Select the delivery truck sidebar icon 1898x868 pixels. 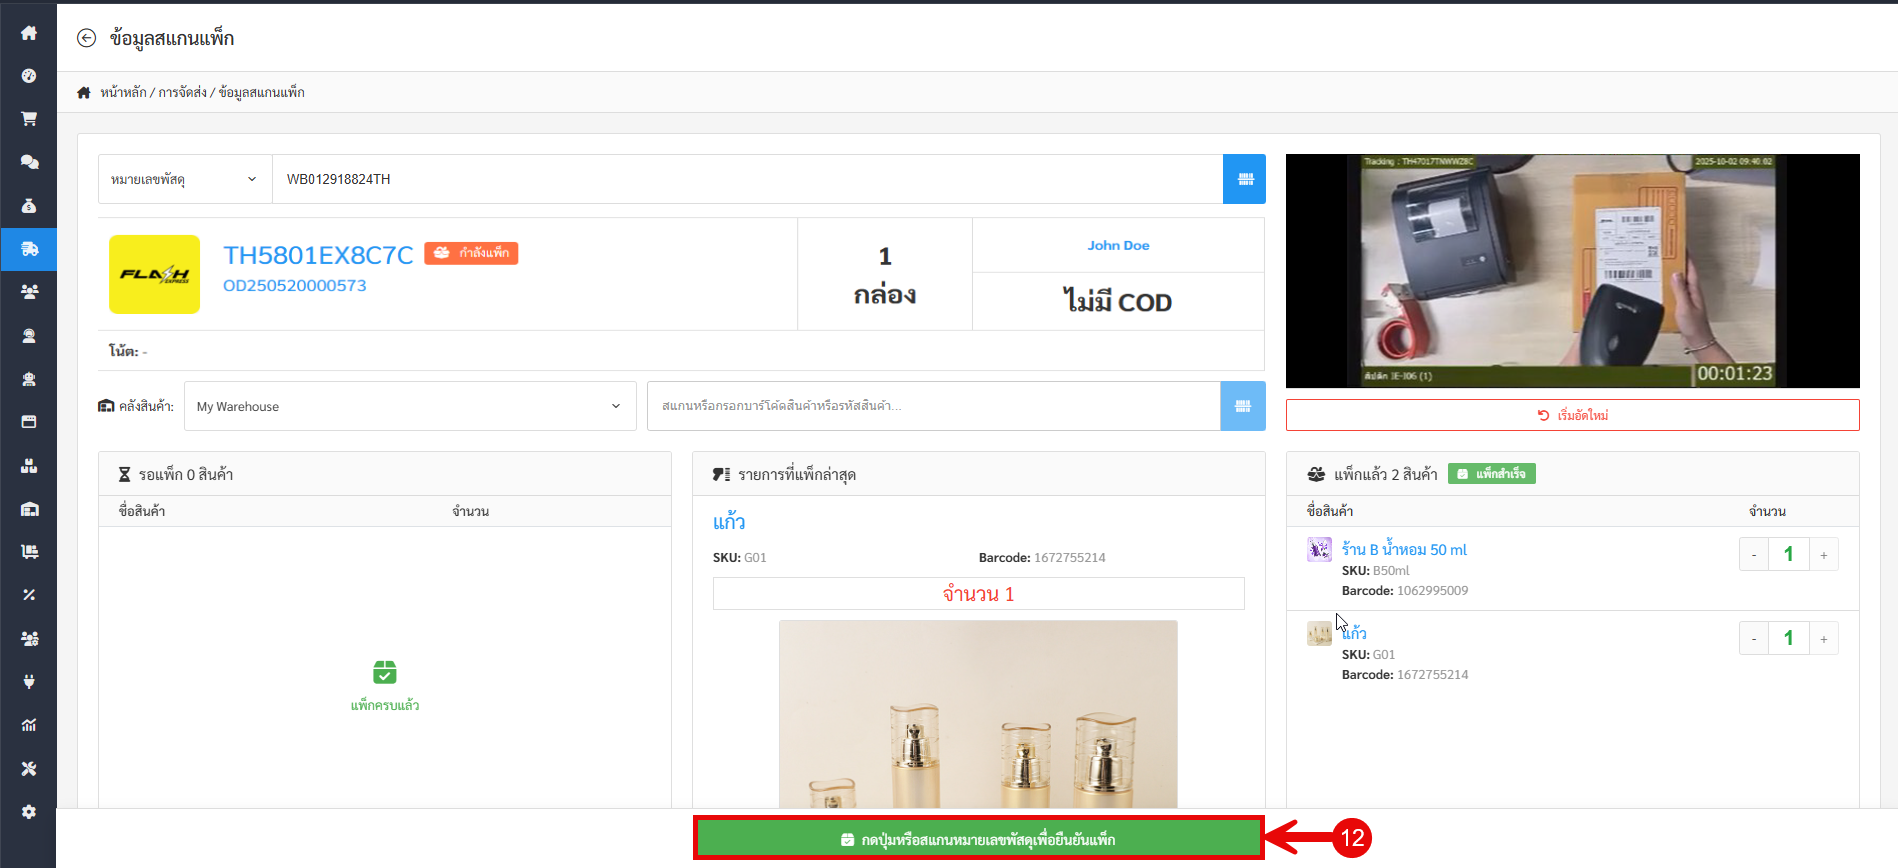(29, 249)
